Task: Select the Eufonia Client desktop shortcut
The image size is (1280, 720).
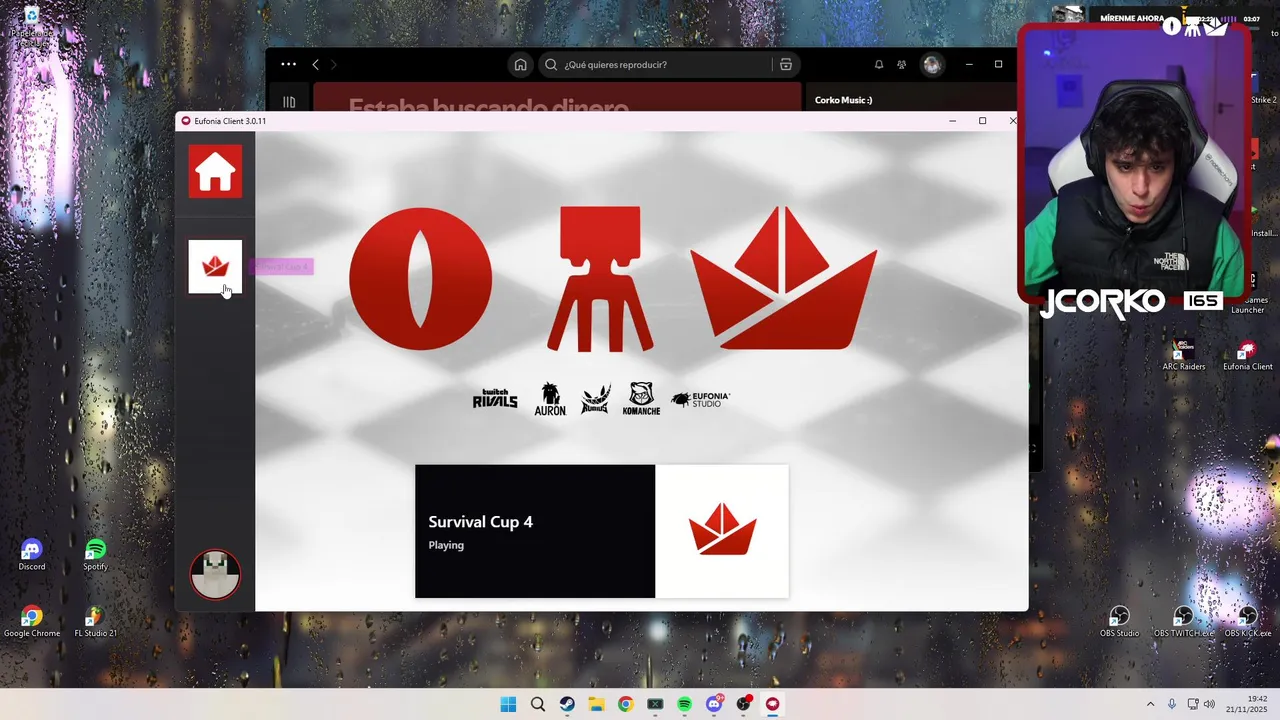Action: coord(1247,355)
